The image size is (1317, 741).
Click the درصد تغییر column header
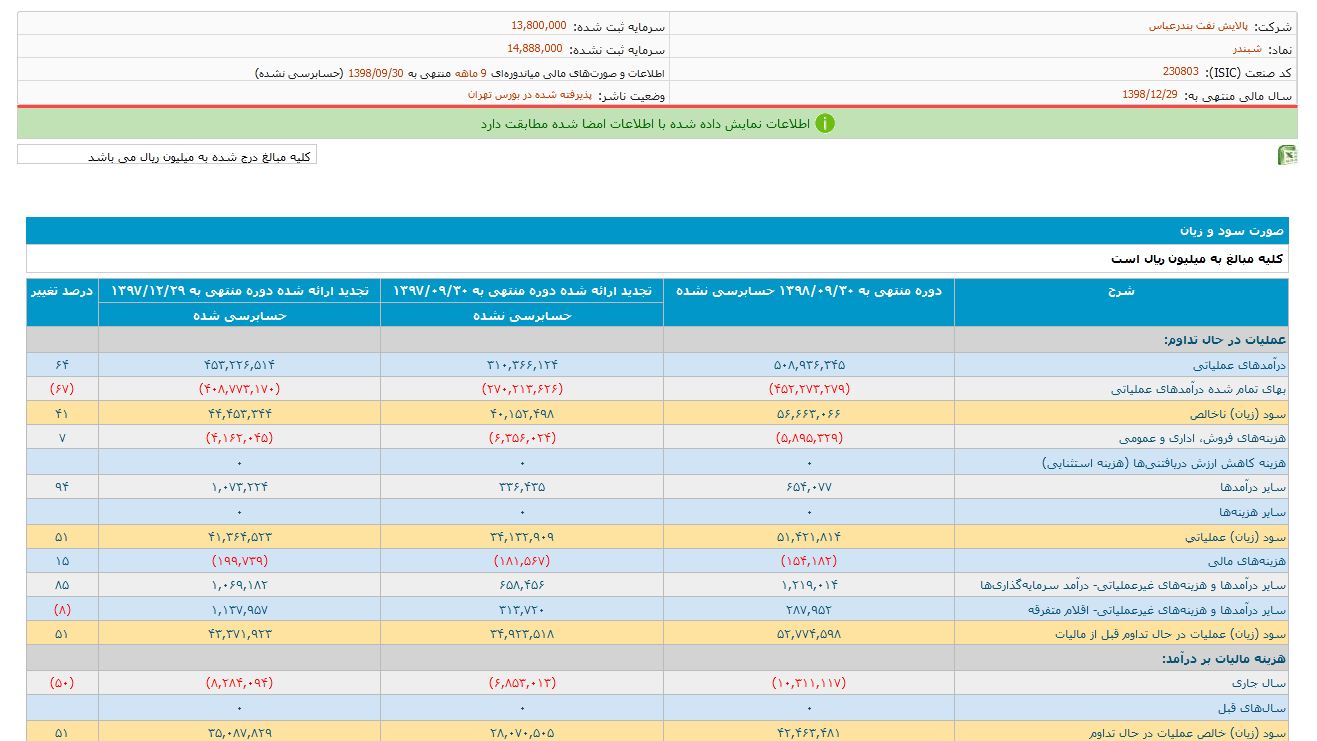point(62,291)
